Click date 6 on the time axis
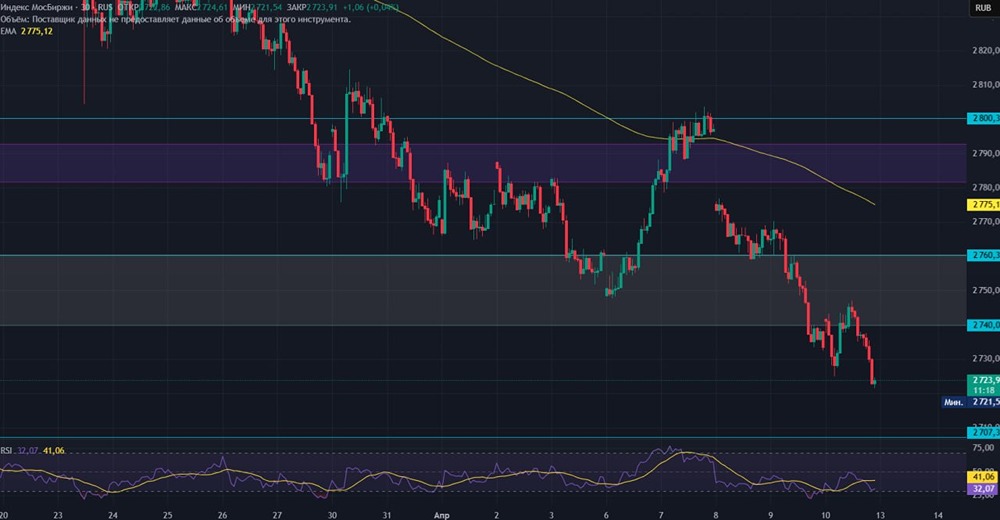This screenshot has height=520, width=1000. coord(606,515)
